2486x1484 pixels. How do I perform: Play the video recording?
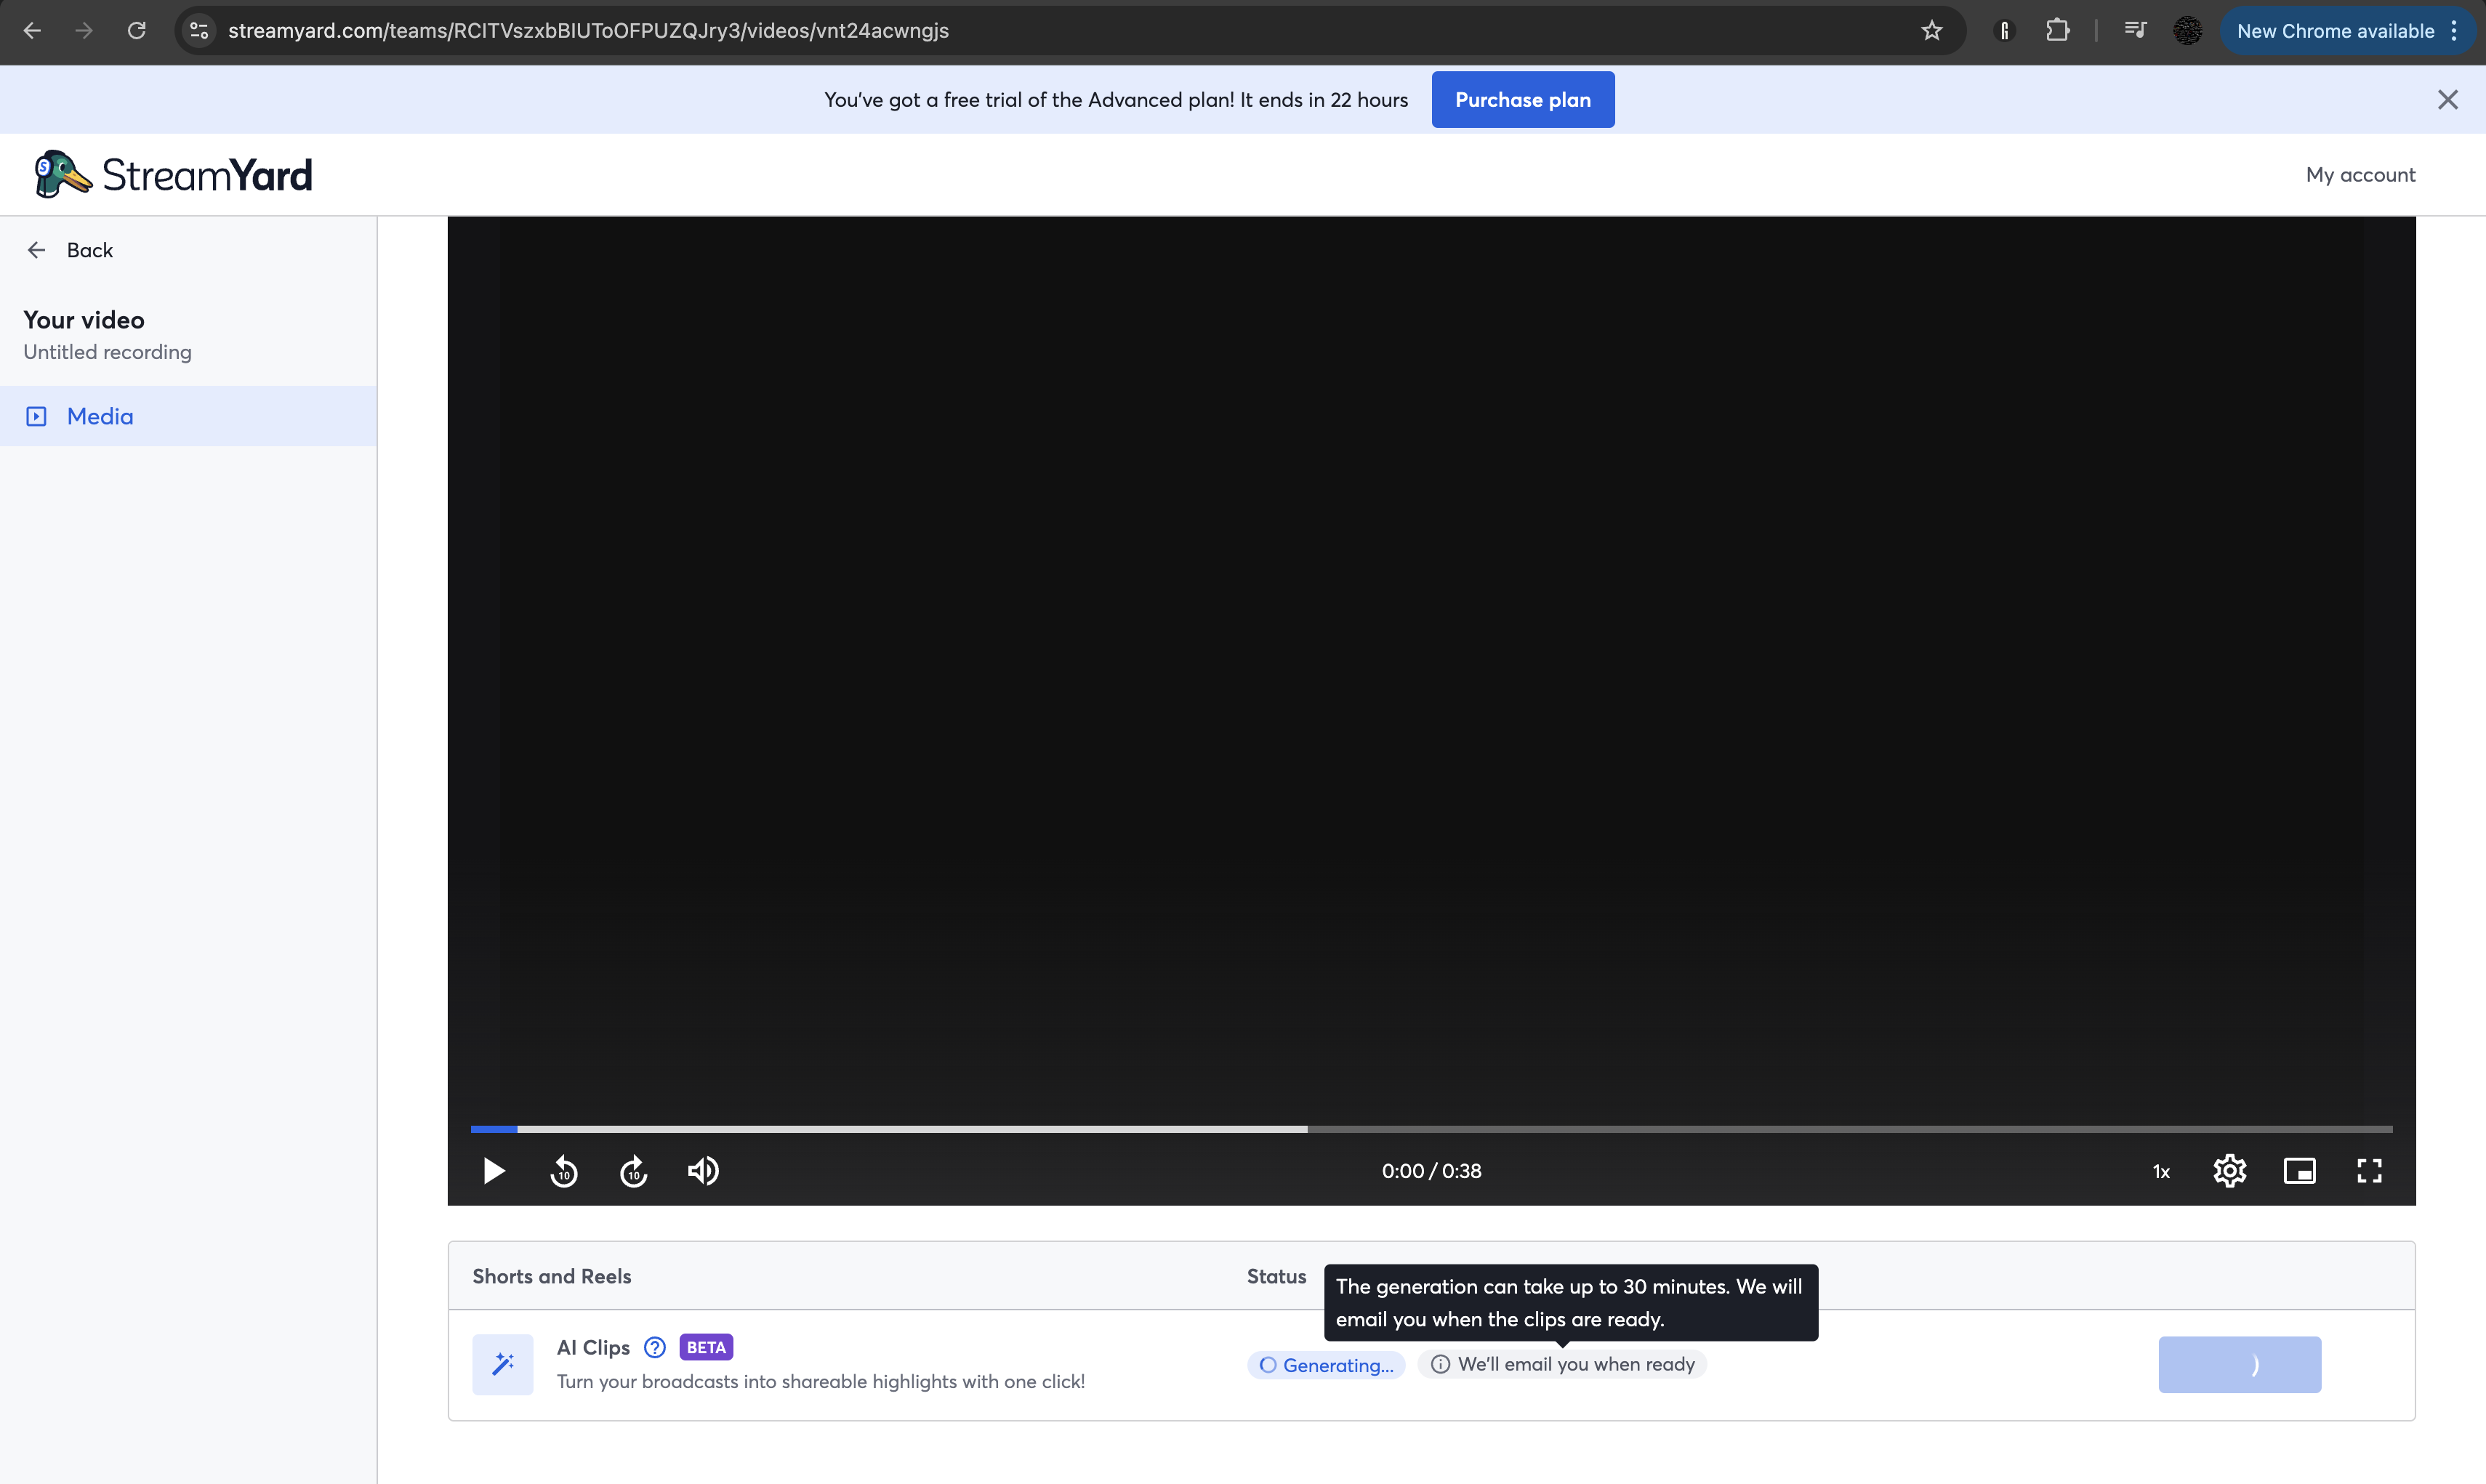494,1171
